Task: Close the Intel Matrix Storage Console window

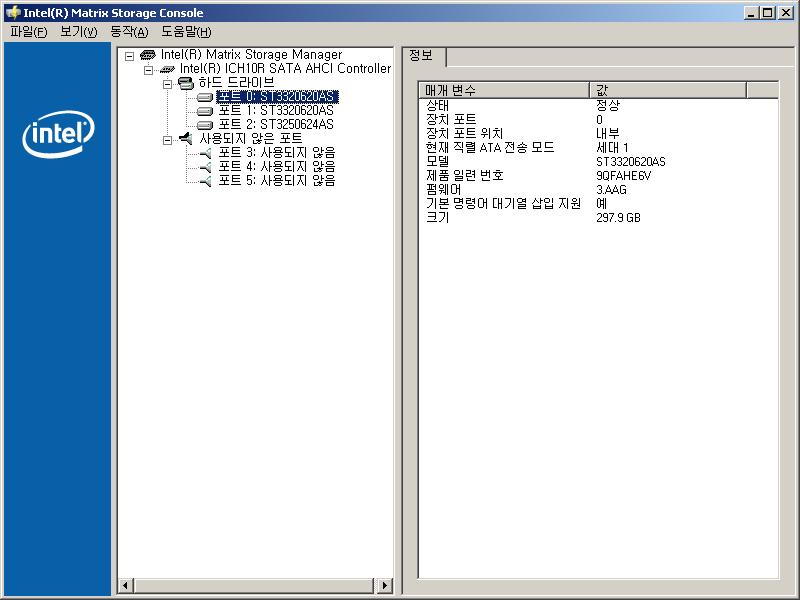Action: pyautogui.click(x=786, y=13)
